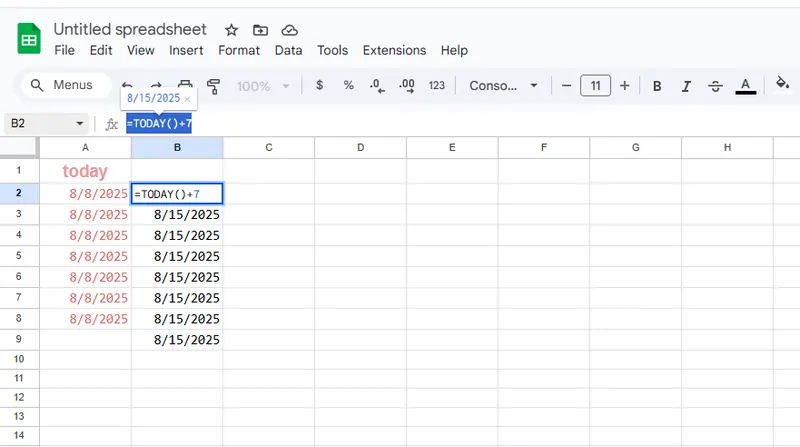The image size is (800, 447).
Task: Open the 123 number formats menu
Action: 436,86
